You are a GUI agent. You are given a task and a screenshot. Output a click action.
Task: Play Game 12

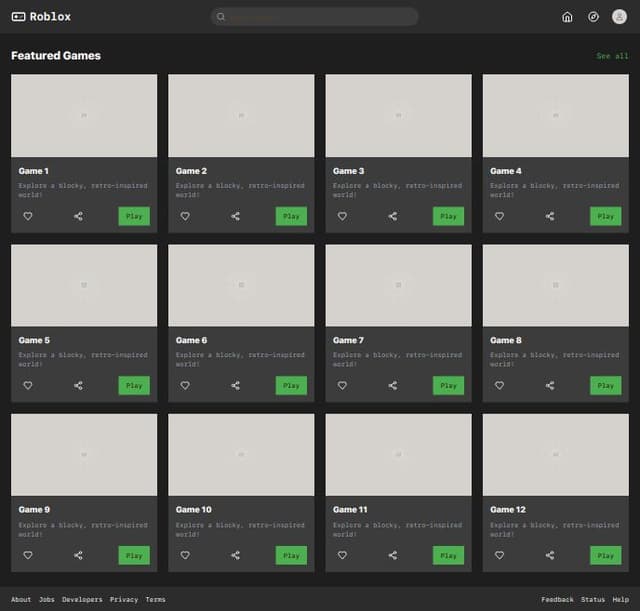click(606, 555)
